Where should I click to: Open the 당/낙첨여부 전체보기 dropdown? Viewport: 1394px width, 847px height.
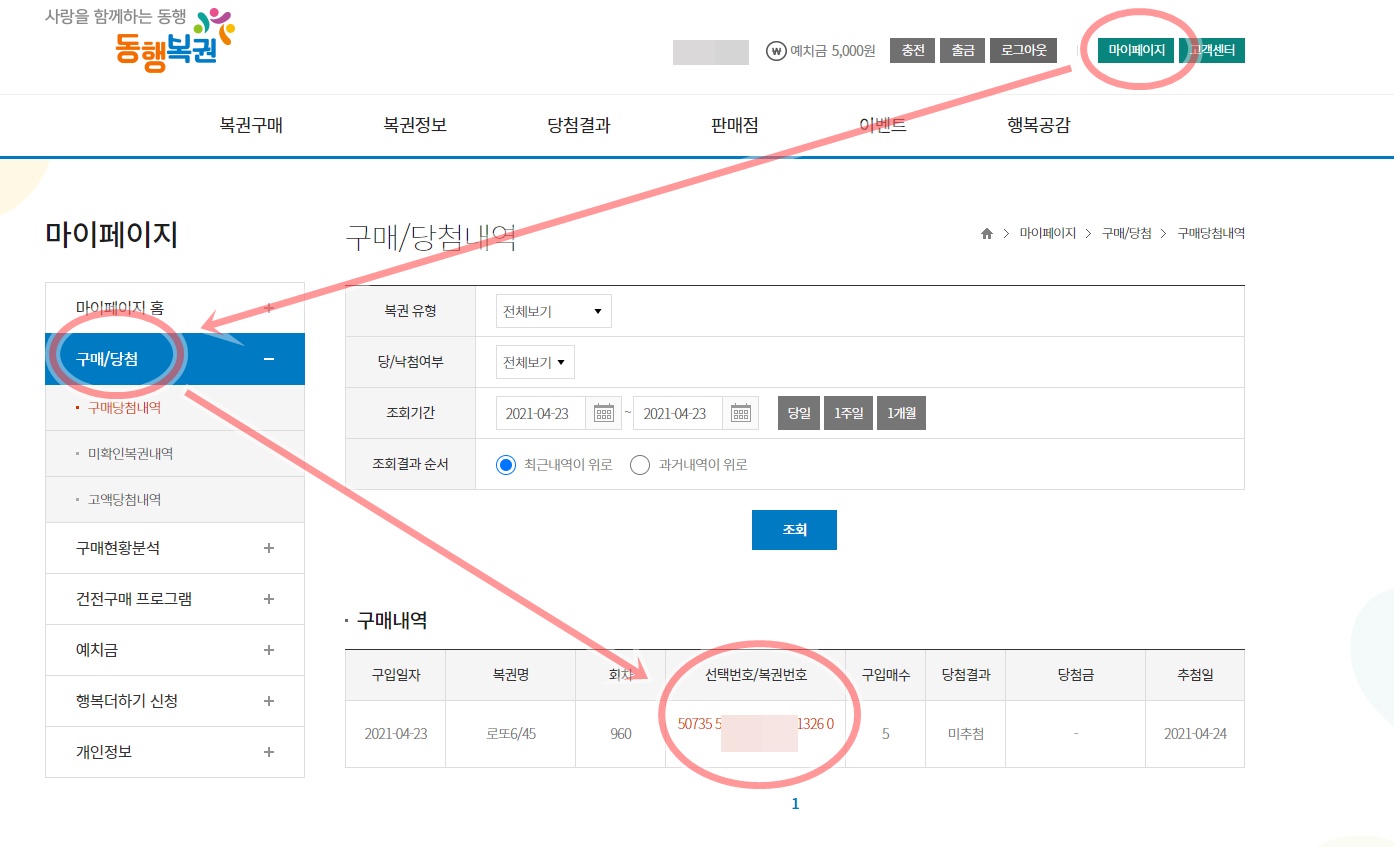(x=535, y=362)
